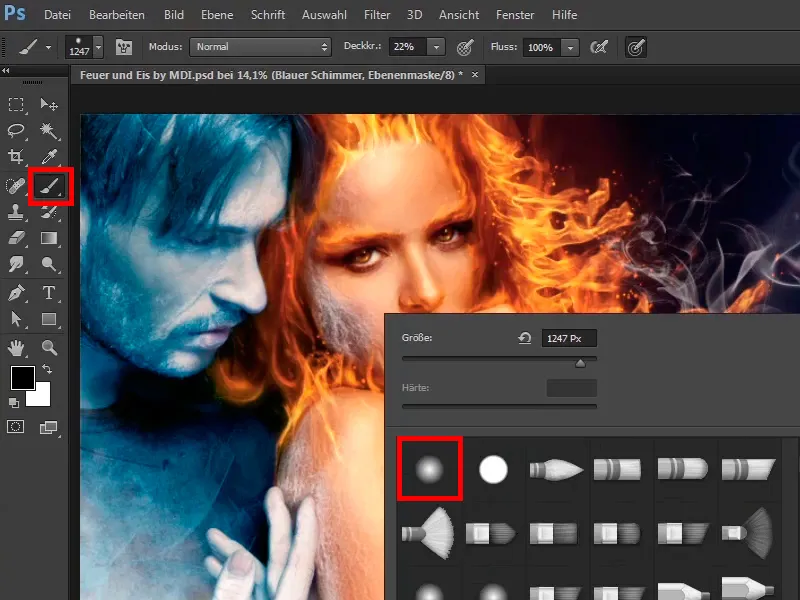Open the Datei menu
This screenshot has width=800, height=600.
(57, 15)
